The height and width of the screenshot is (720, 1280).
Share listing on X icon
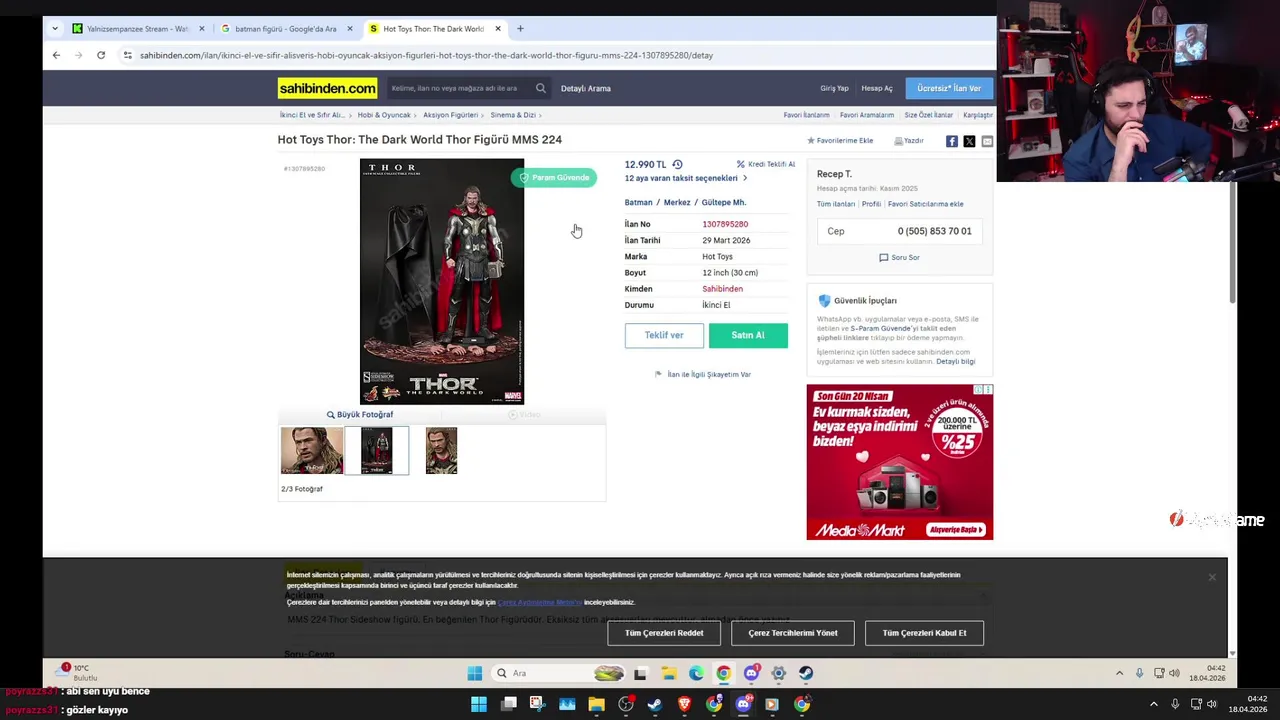pos(969,141)
